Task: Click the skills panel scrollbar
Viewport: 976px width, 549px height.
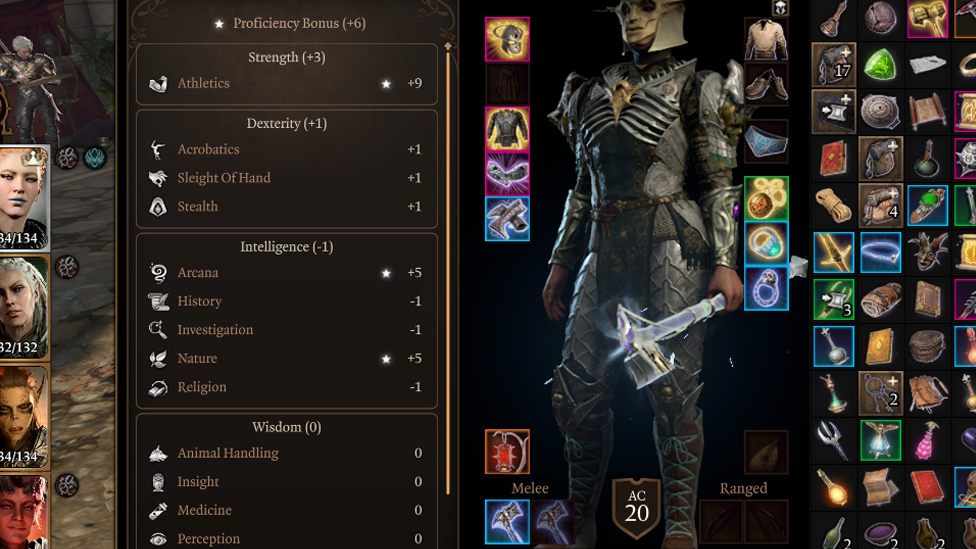Action: (448, 268)
